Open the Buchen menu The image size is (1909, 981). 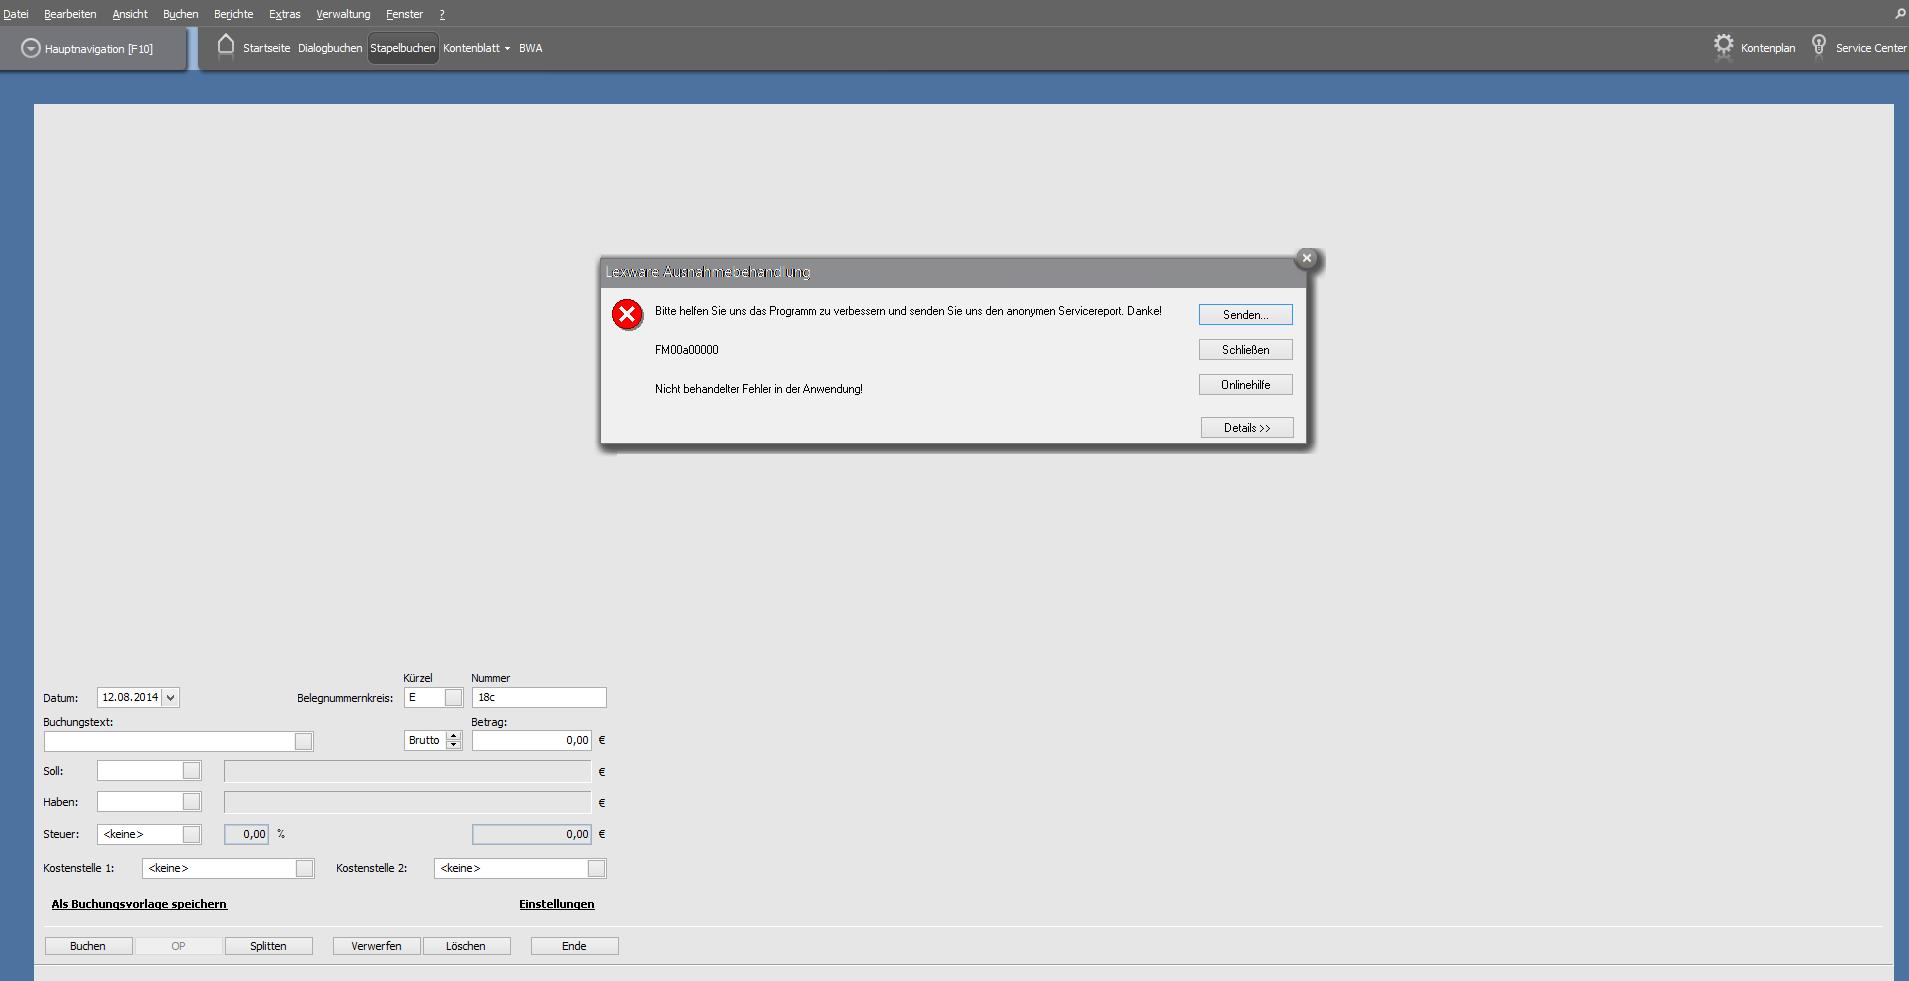pos(181,14)
